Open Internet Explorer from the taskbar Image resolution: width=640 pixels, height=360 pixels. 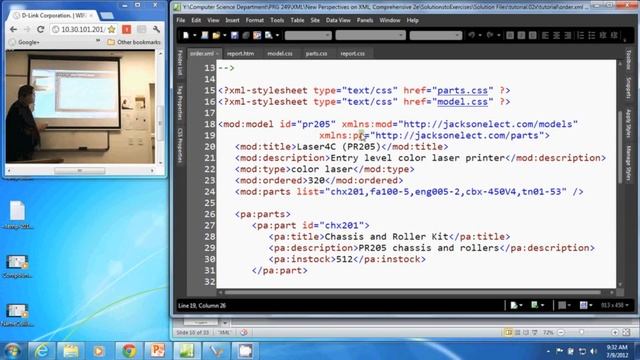[x=42, y=351]
